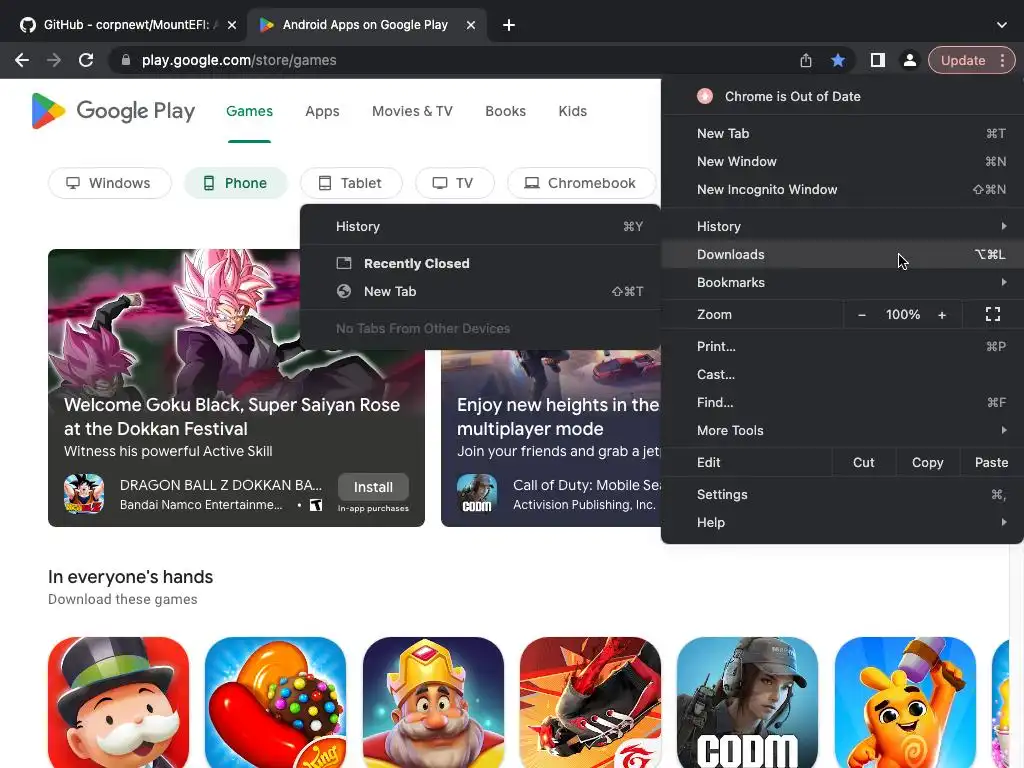Open the orange creature game icon
This screenshot has width=1024, height=768.
pyautogui.click(x=905, y=703)
